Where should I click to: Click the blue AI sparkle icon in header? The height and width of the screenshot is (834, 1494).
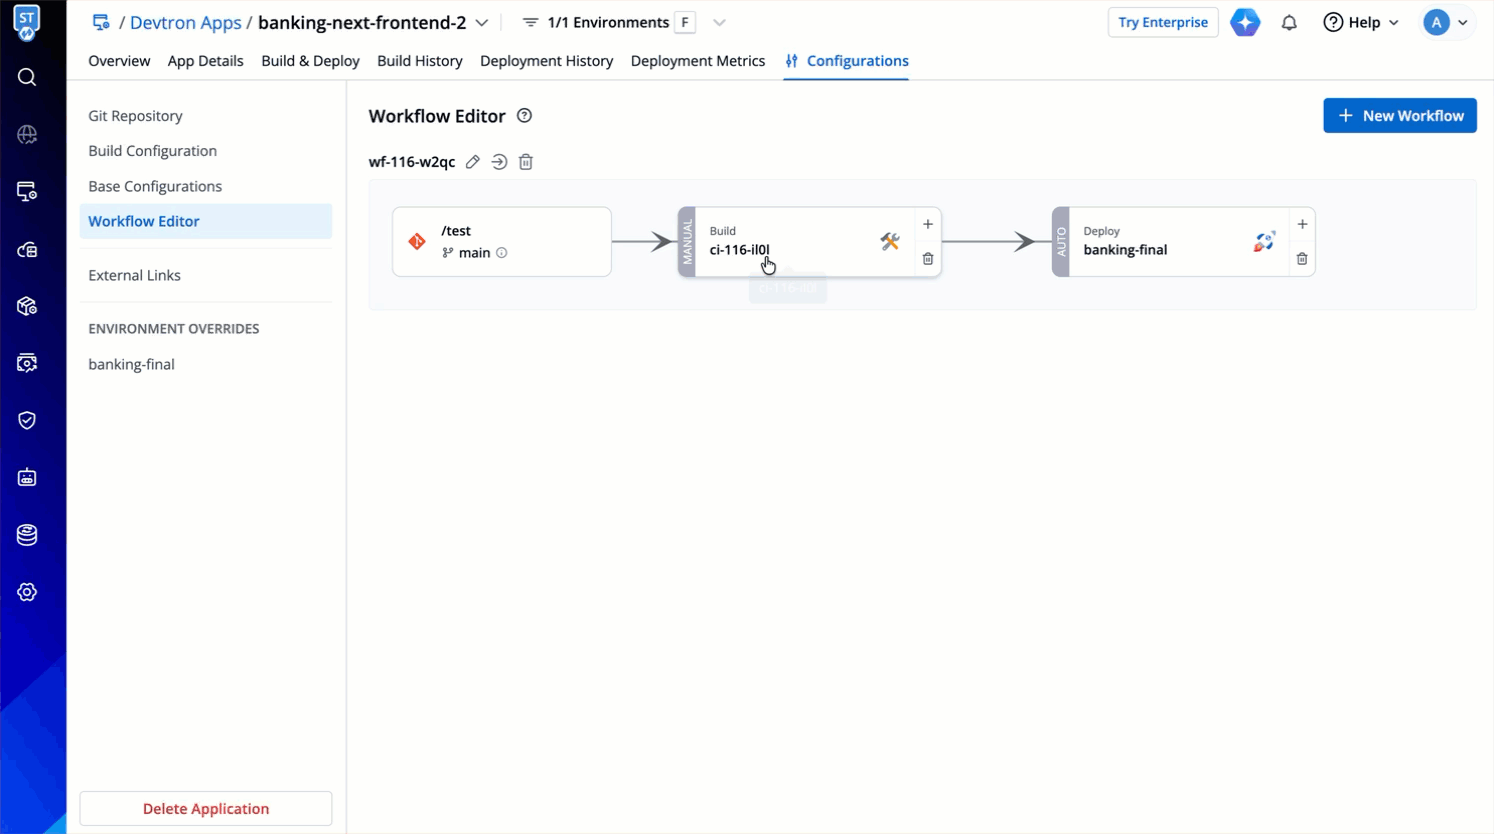tap(1245, 23)
